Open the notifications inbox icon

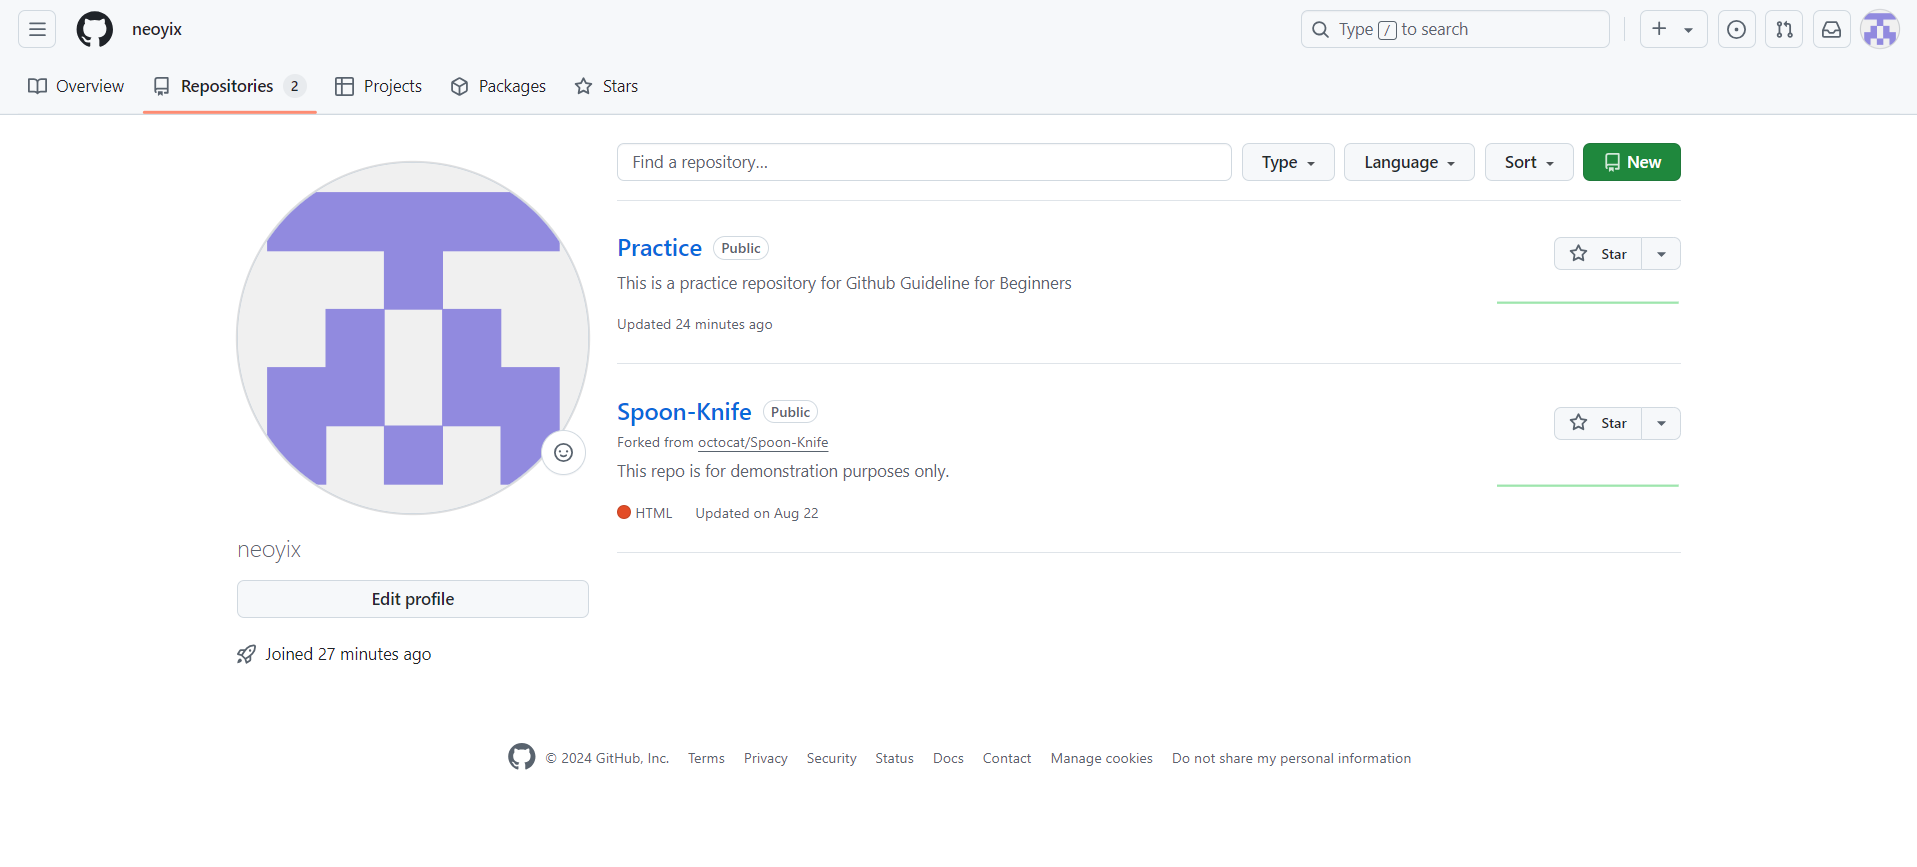click(x=1832, y=29)
